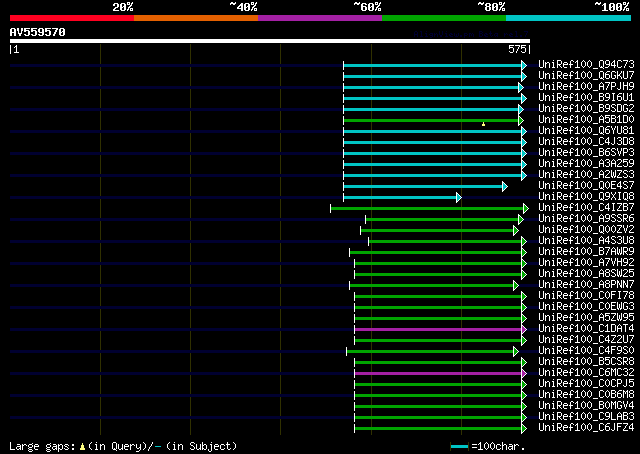This screenshot has height=454, width=640.
Task: Select the UniRef100_A3A259 label
Action: [x=587, y=164]
